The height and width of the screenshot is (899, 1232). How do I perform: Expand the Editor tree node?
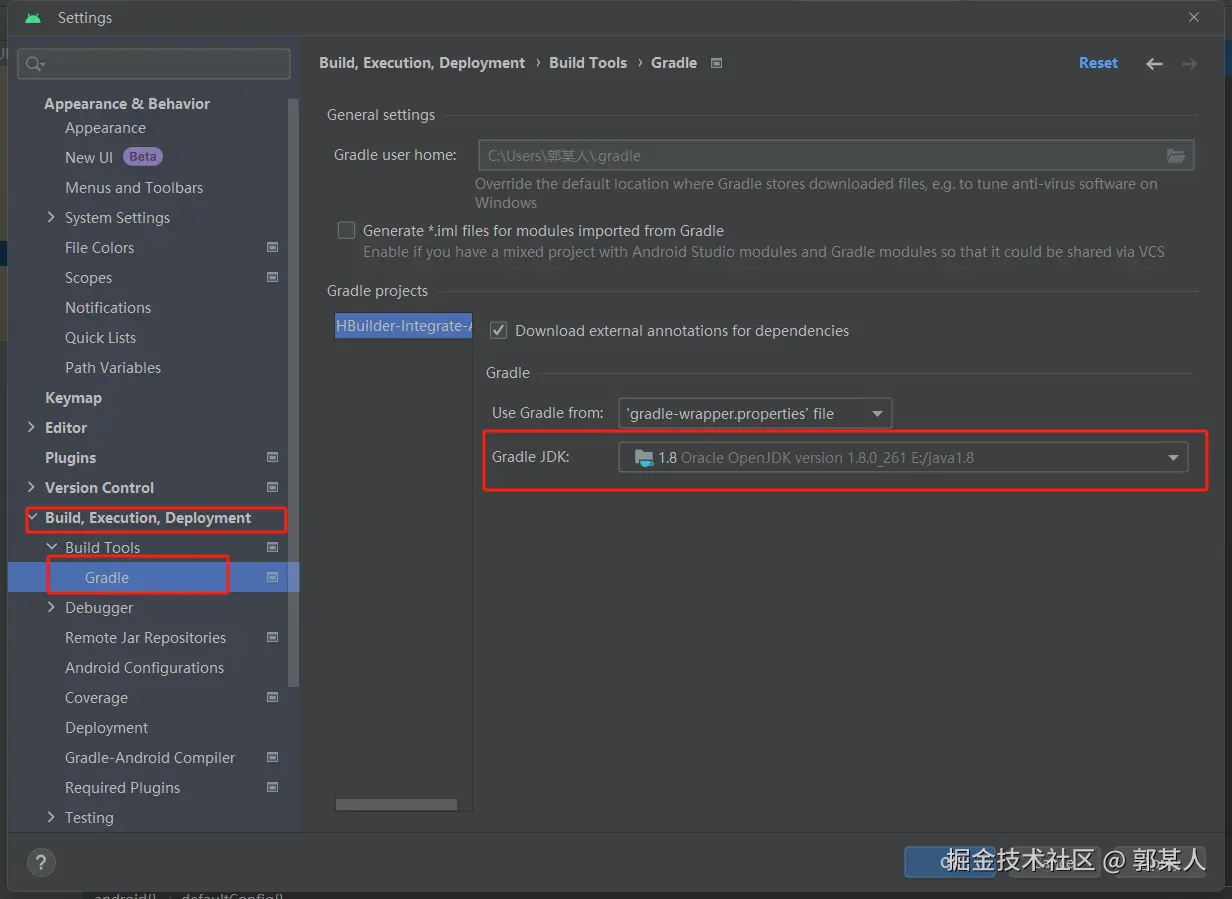click(32, 427)
